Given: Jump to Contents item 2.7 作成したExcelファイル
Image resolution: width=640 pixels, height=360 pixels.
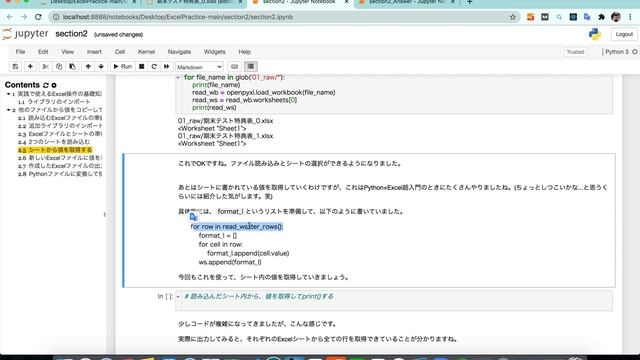Looking at the screenshot, I should [60, 166].
